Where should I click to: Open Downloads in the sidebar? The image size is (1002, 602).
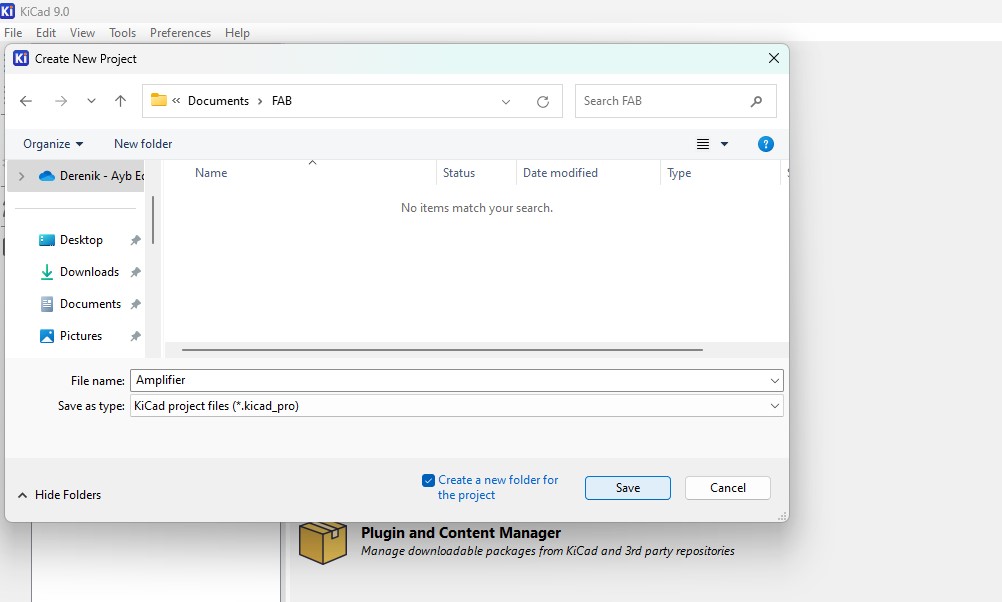point(79,272)
